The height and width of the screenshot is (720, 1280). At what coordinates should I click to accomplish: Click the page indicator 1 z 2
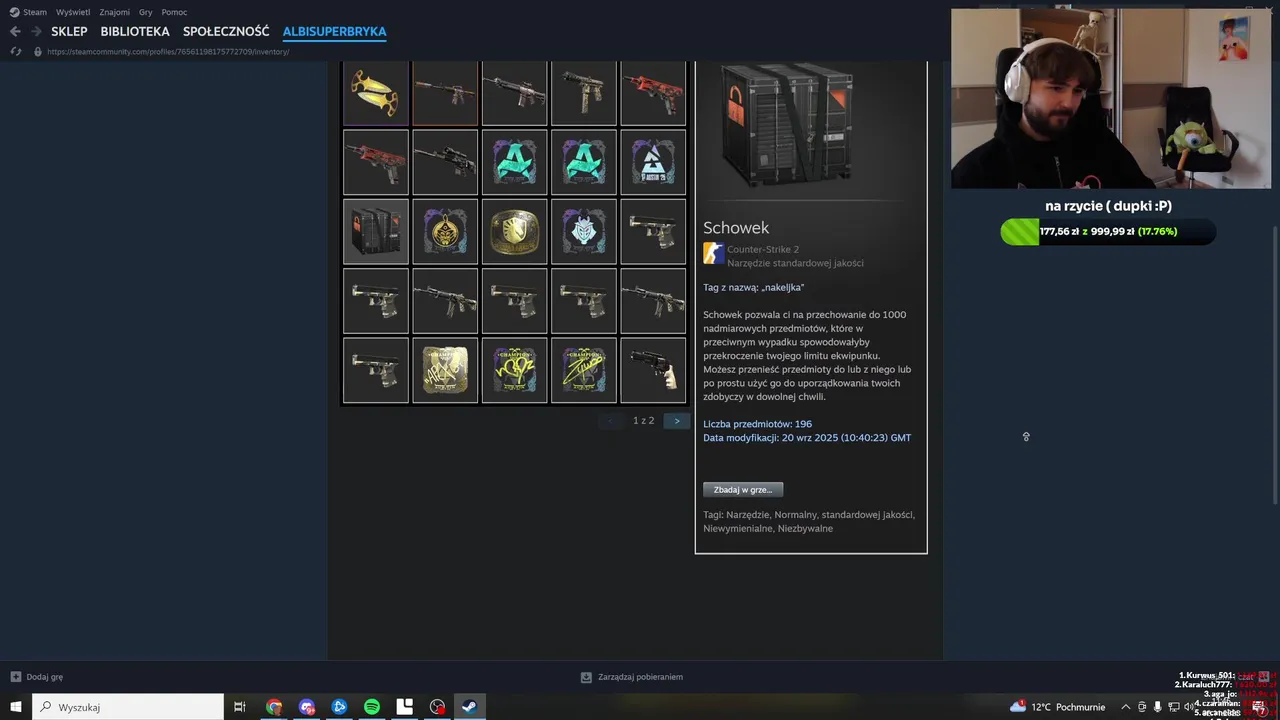coord(643,421)
